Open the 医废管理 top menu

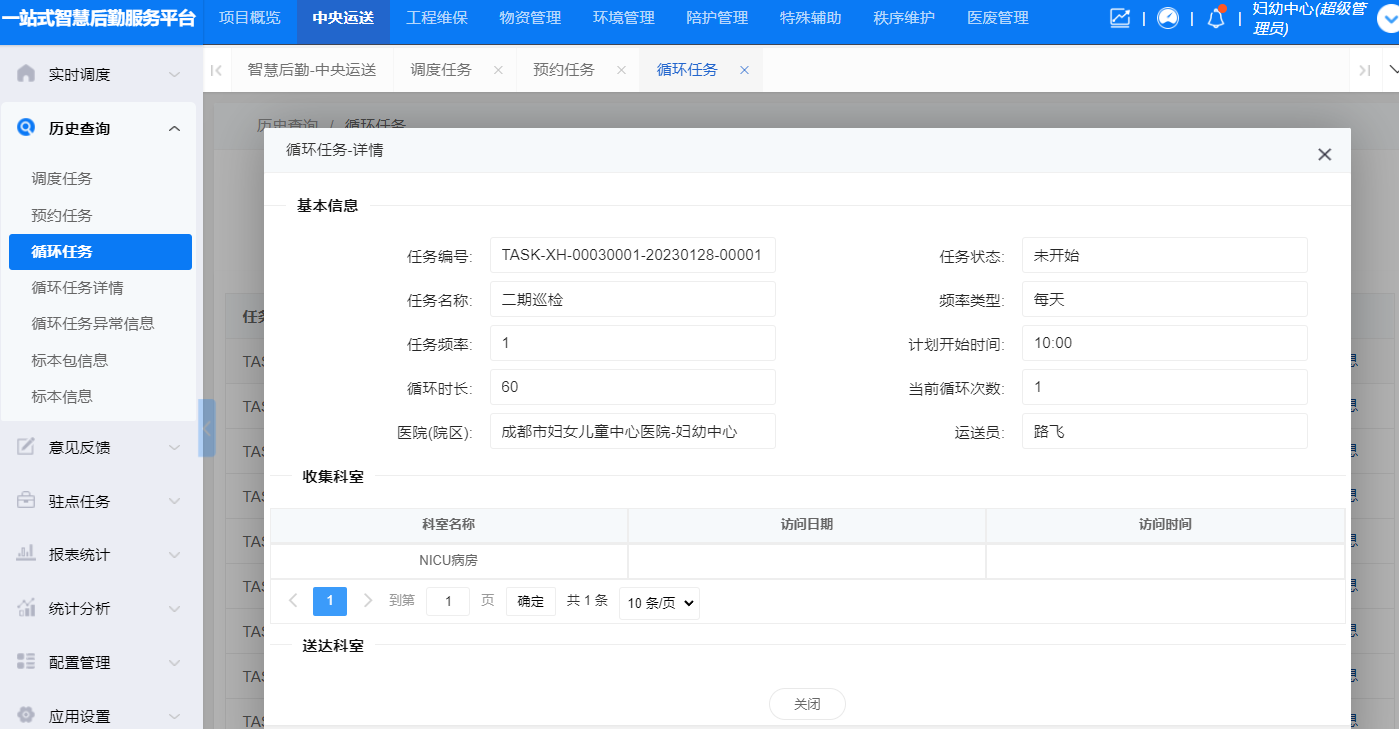pyautogui.click(x=998, y=18)
